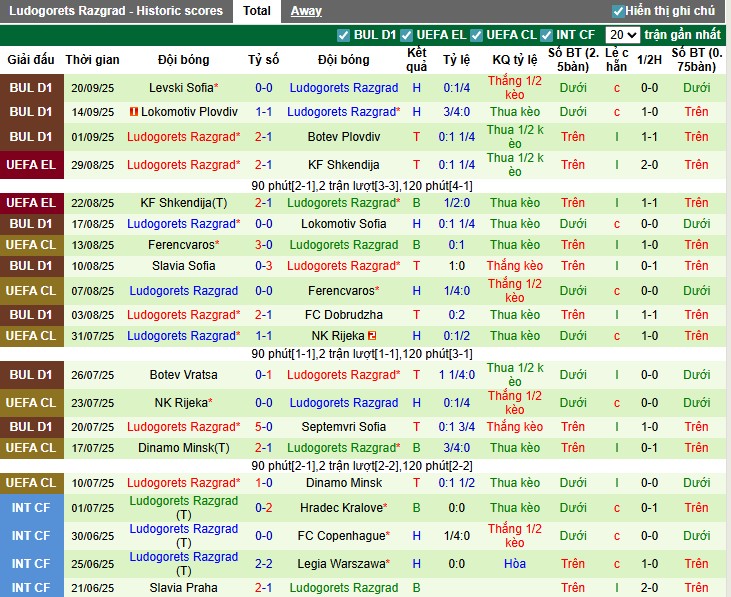Open the Lokomotiv Plovdiv team link

tap(189, 112)
